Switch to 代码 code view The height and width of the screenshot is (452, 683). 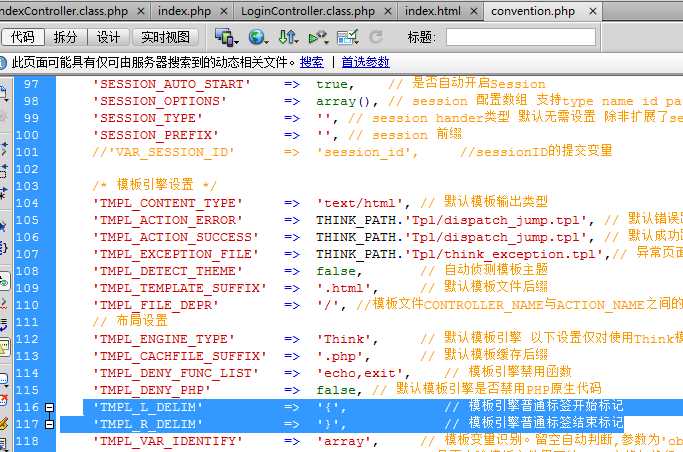(x=23, y=37)
